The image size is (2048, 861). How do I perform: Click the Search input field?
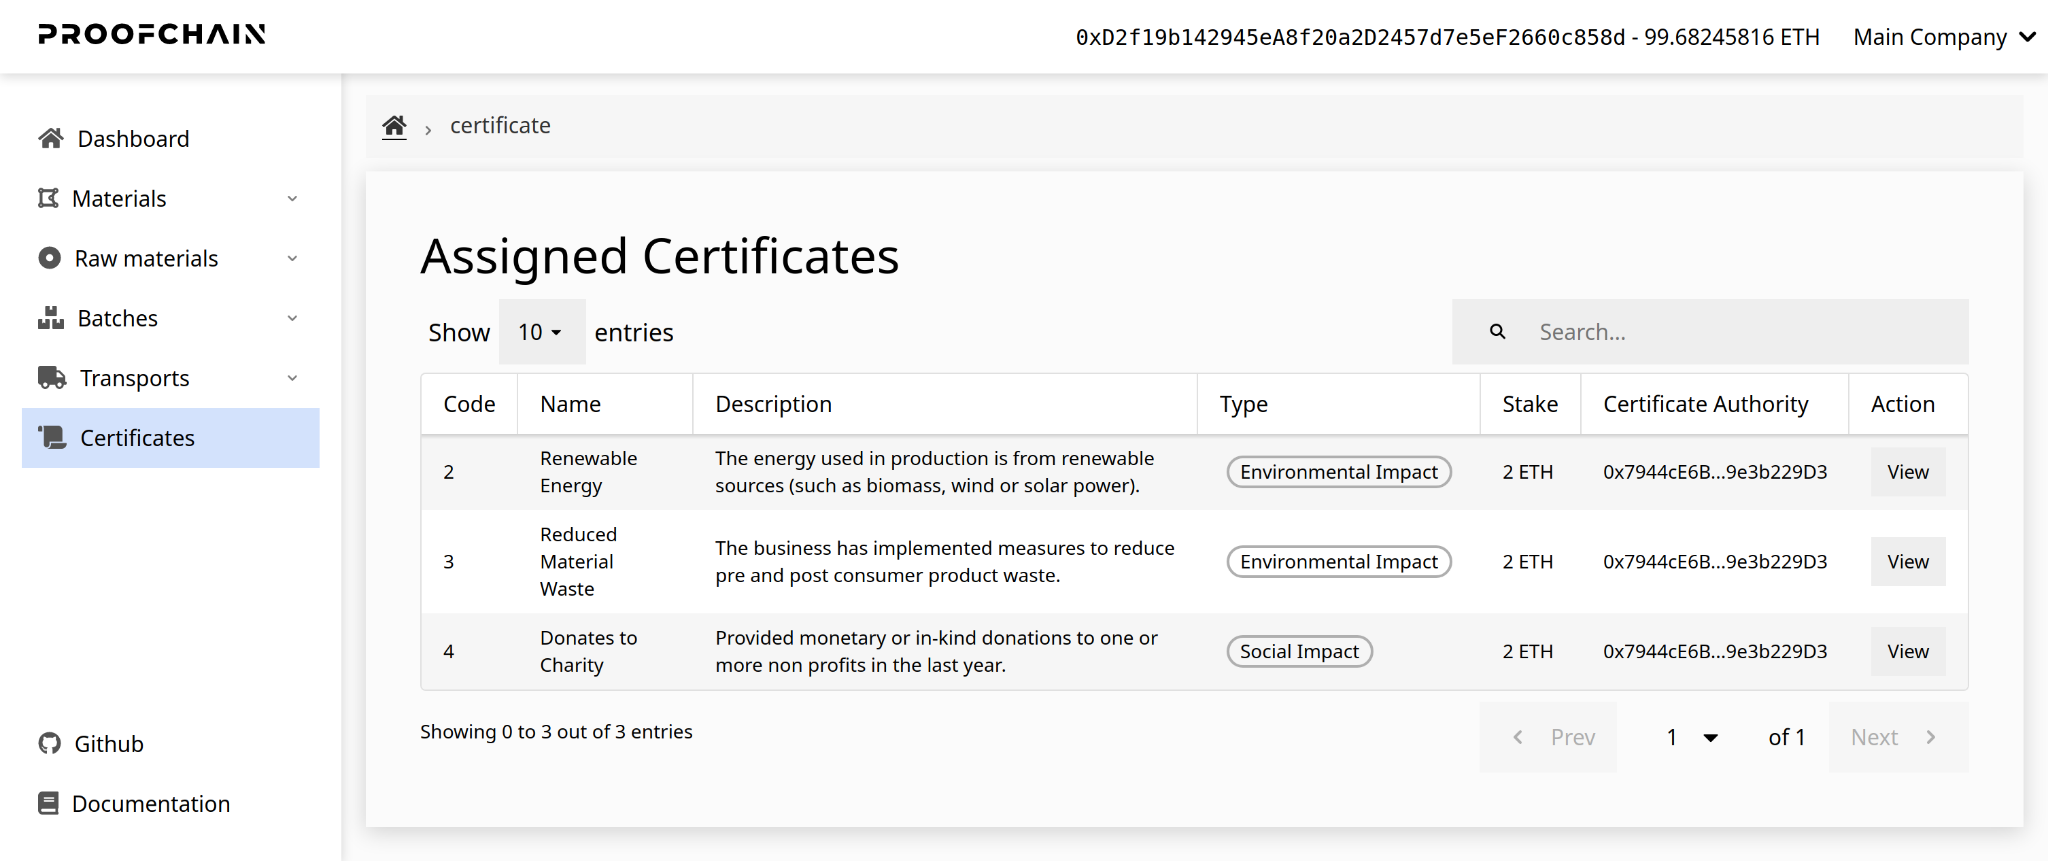(x=1710, y=332)
